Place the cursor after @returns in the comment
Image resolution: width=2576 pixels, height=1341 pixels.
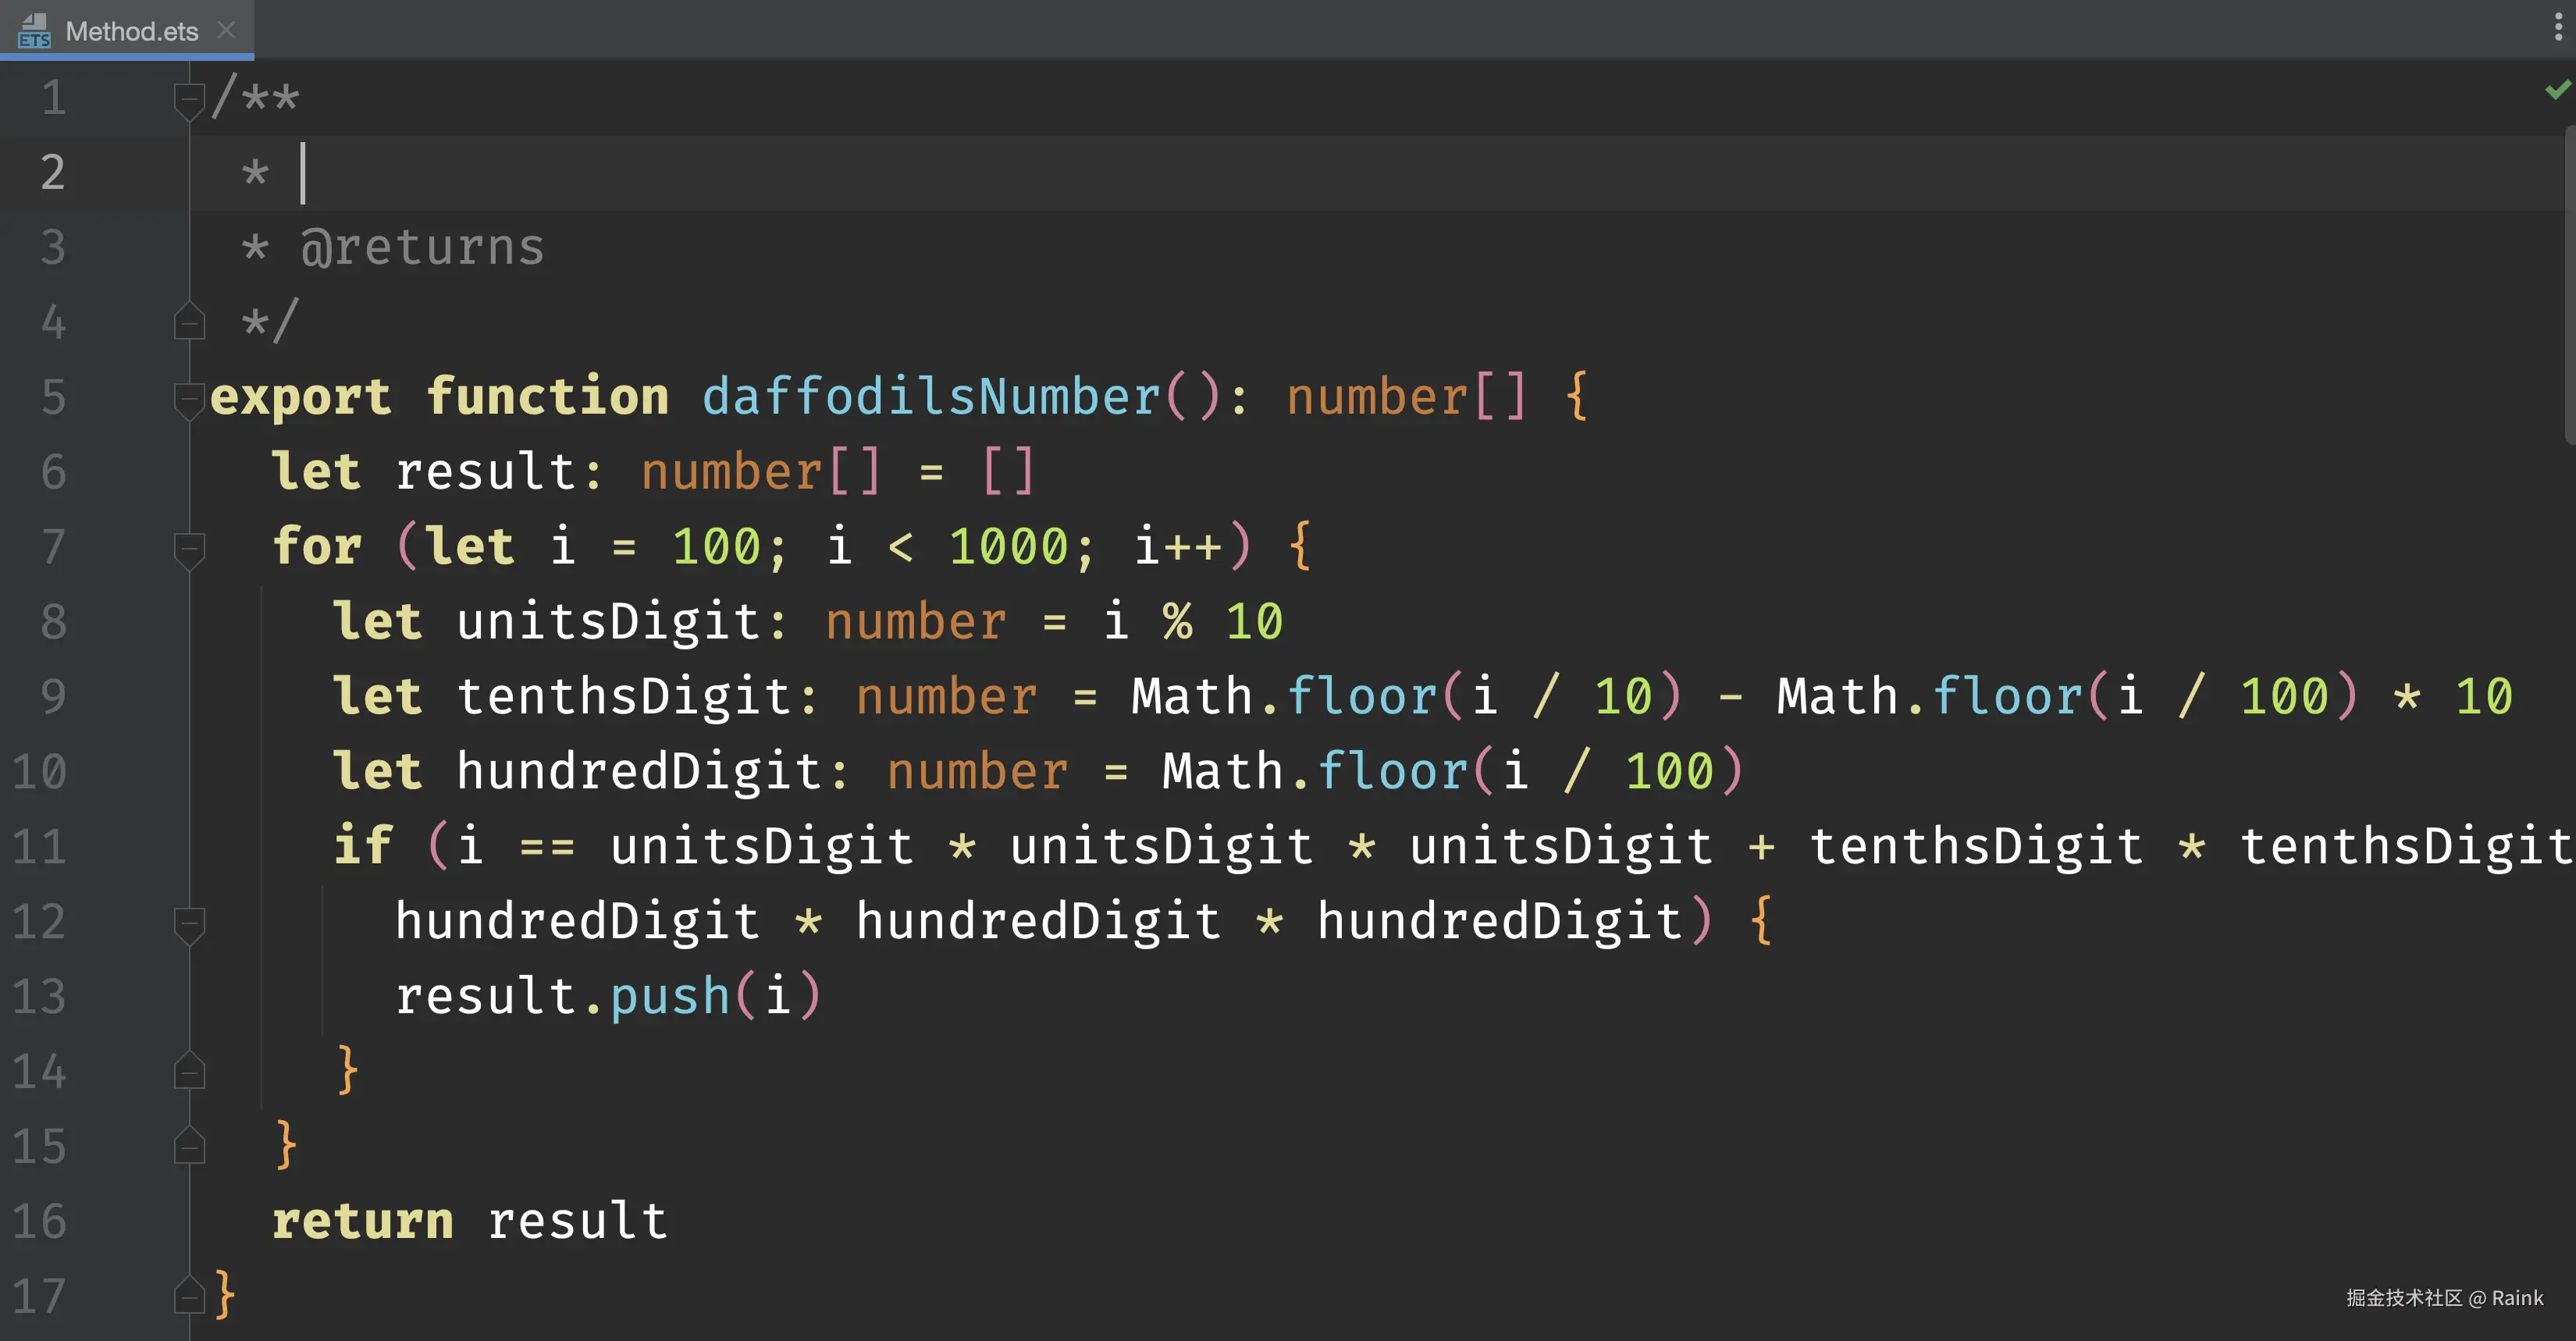547,248
